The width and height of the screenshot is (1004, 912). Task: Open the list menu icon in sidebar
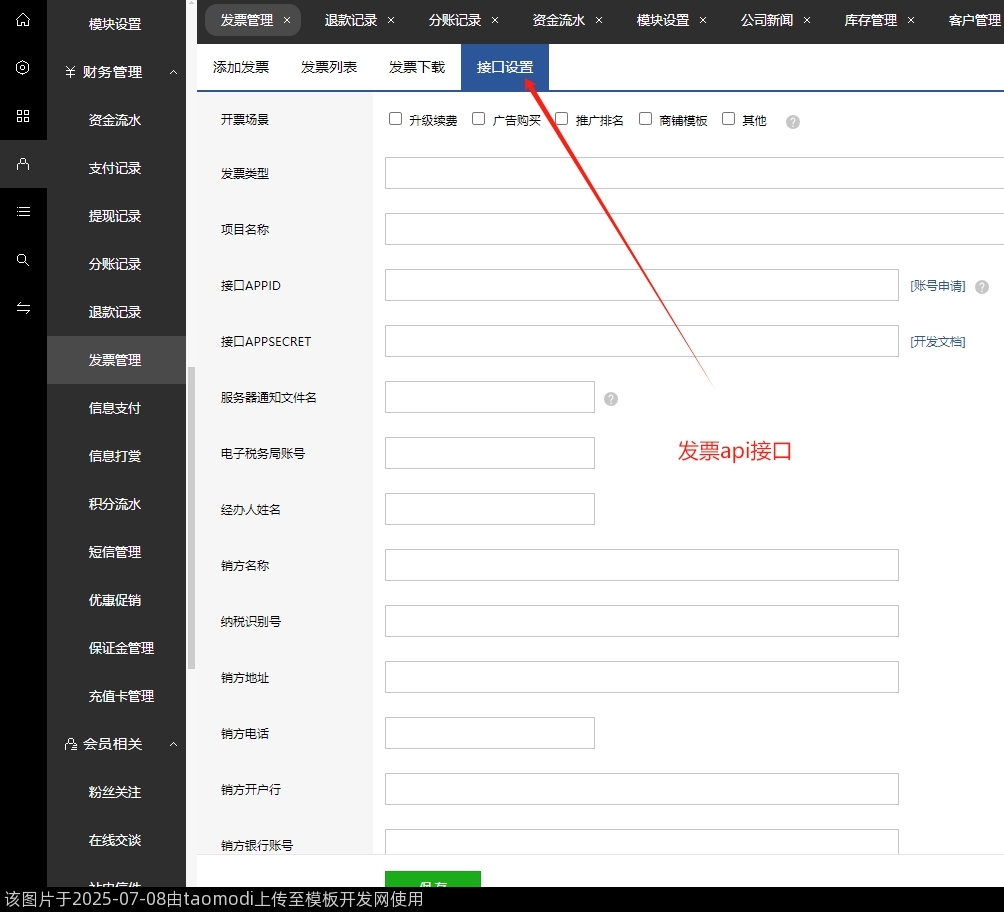[x=23, y=211]
